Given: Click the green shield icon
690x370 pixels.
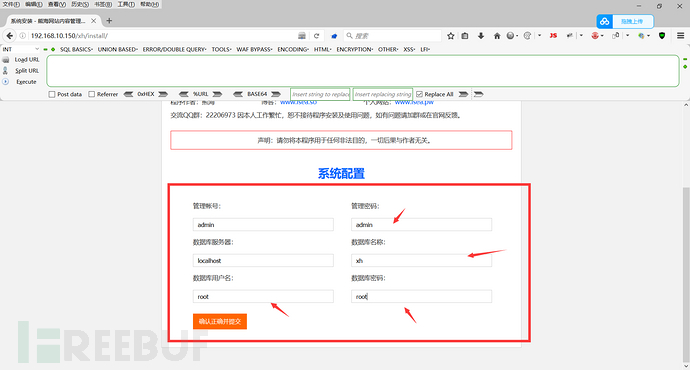Looking at the screenshot, I should (662, 36).
